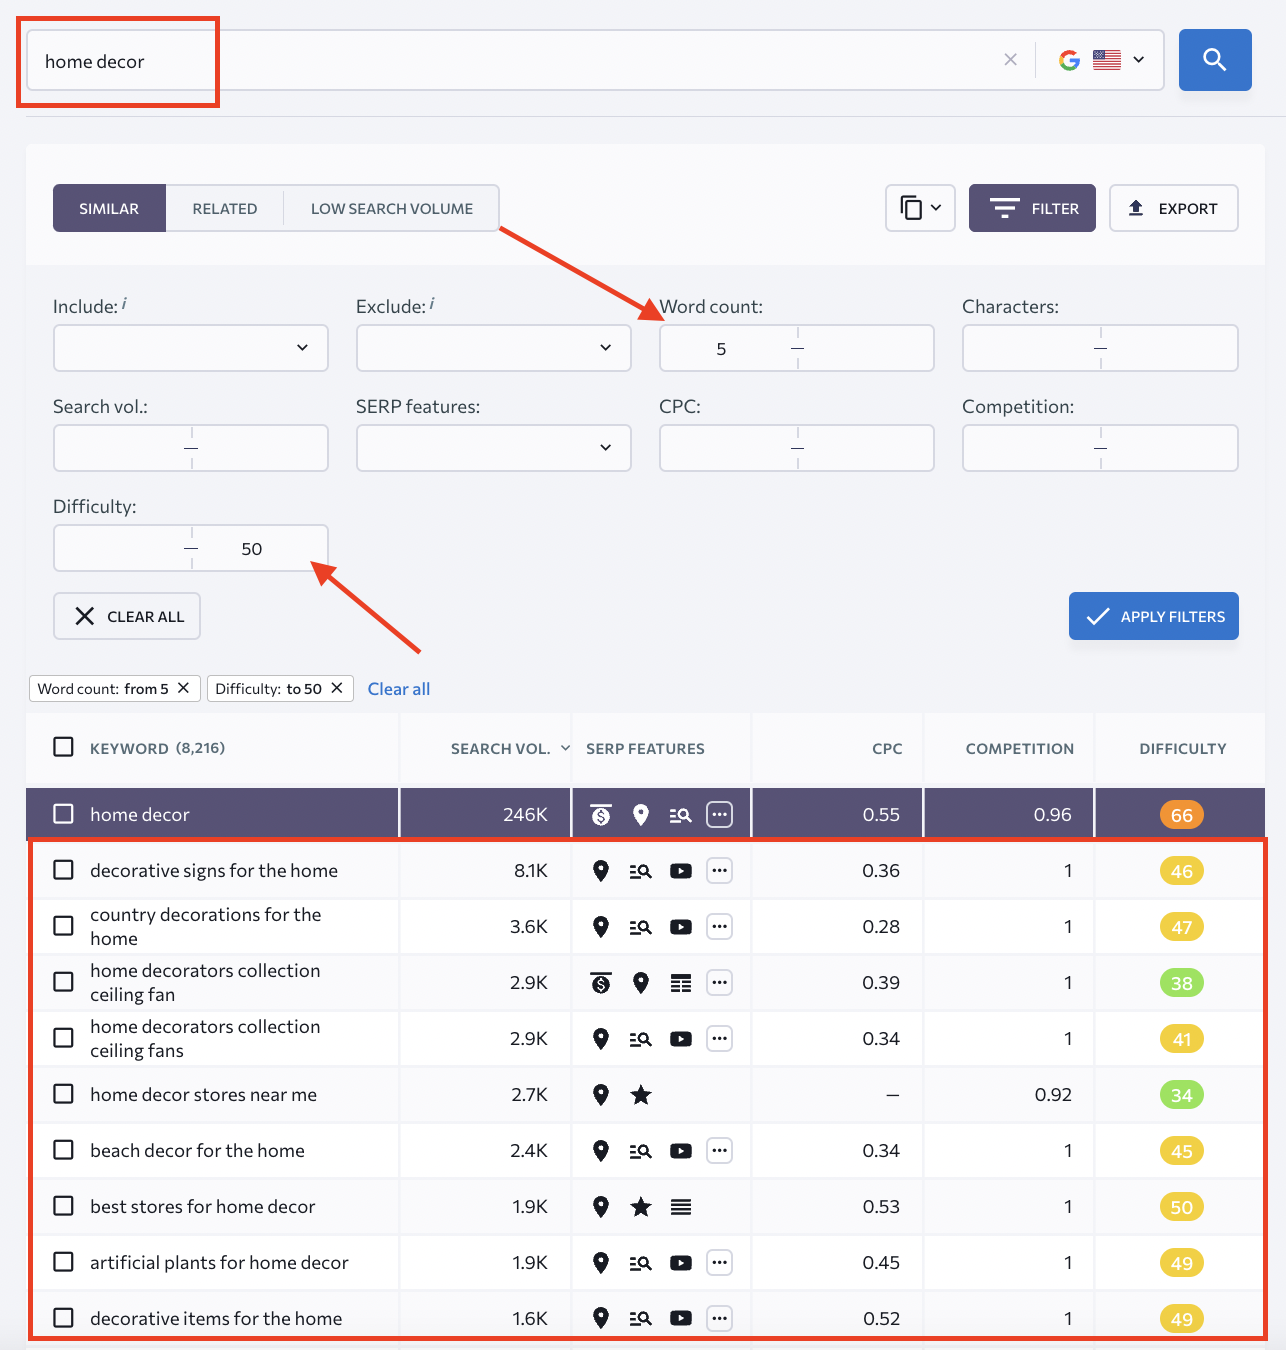This screenshot has width=1286, height=1350.
Task: Select all keywords with header checkbox
Action: pyautogui.click(x=63, y=747)
